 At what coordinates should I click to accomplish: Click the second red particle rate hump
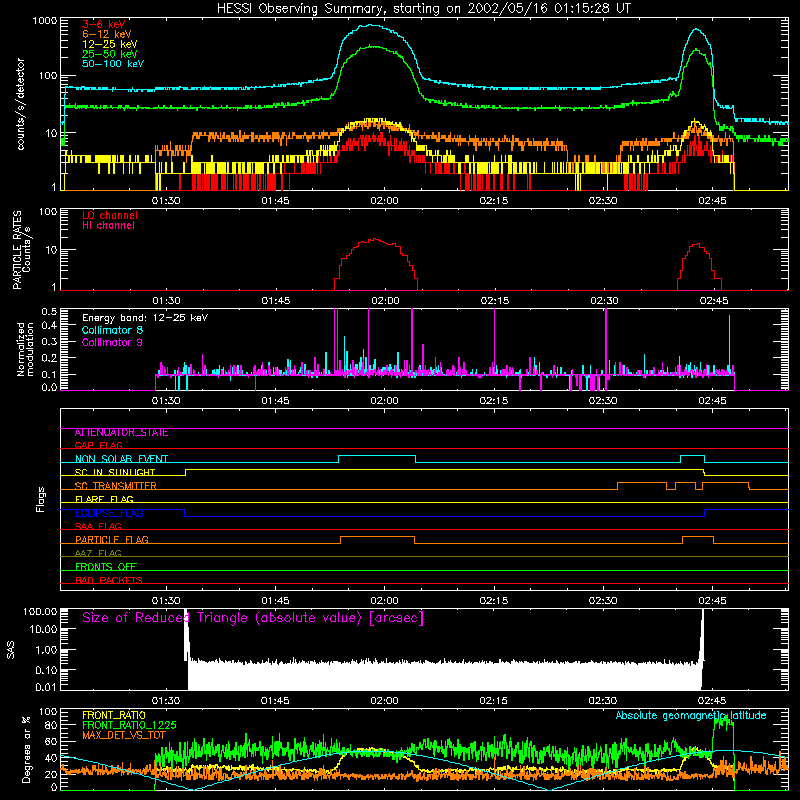click(698, 244)
